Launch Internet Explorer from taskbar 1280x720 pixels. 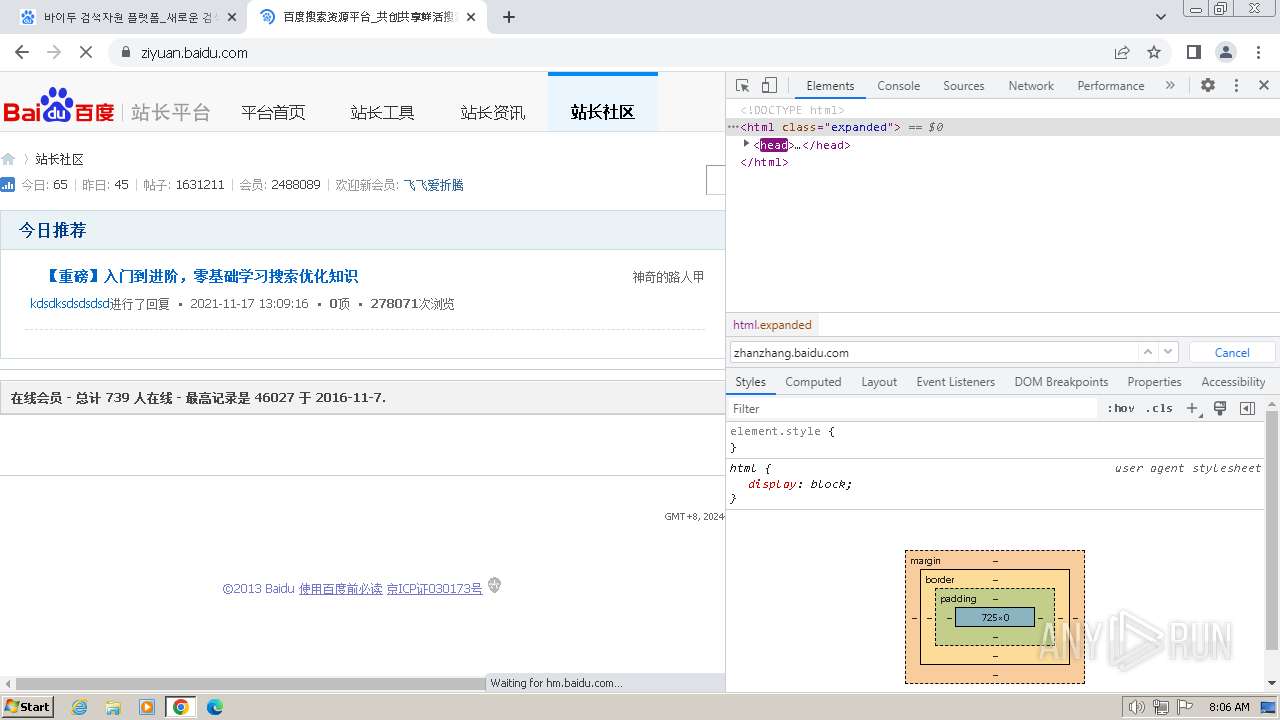tap(80, 707)
